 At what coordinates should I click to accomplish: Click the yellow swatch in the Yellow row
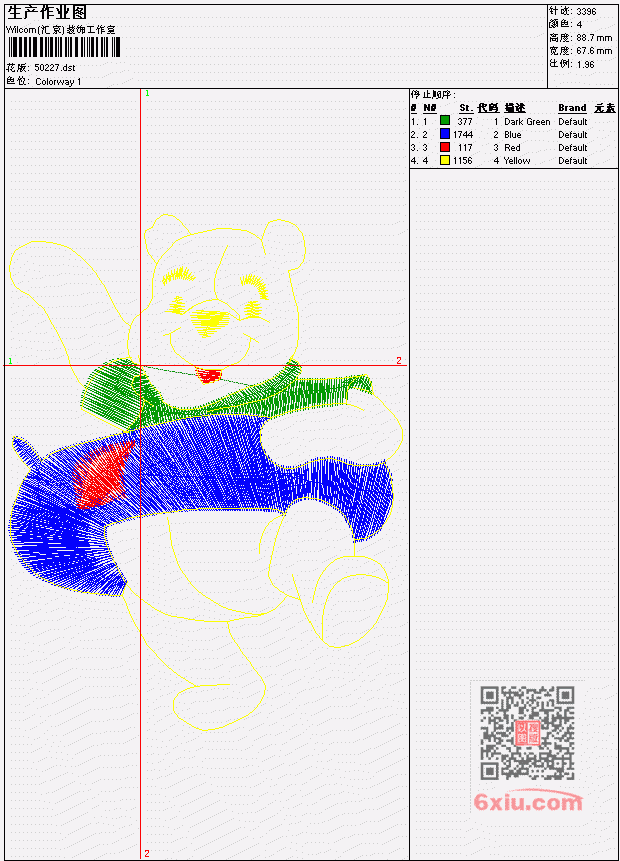click(x=445, y=160)
